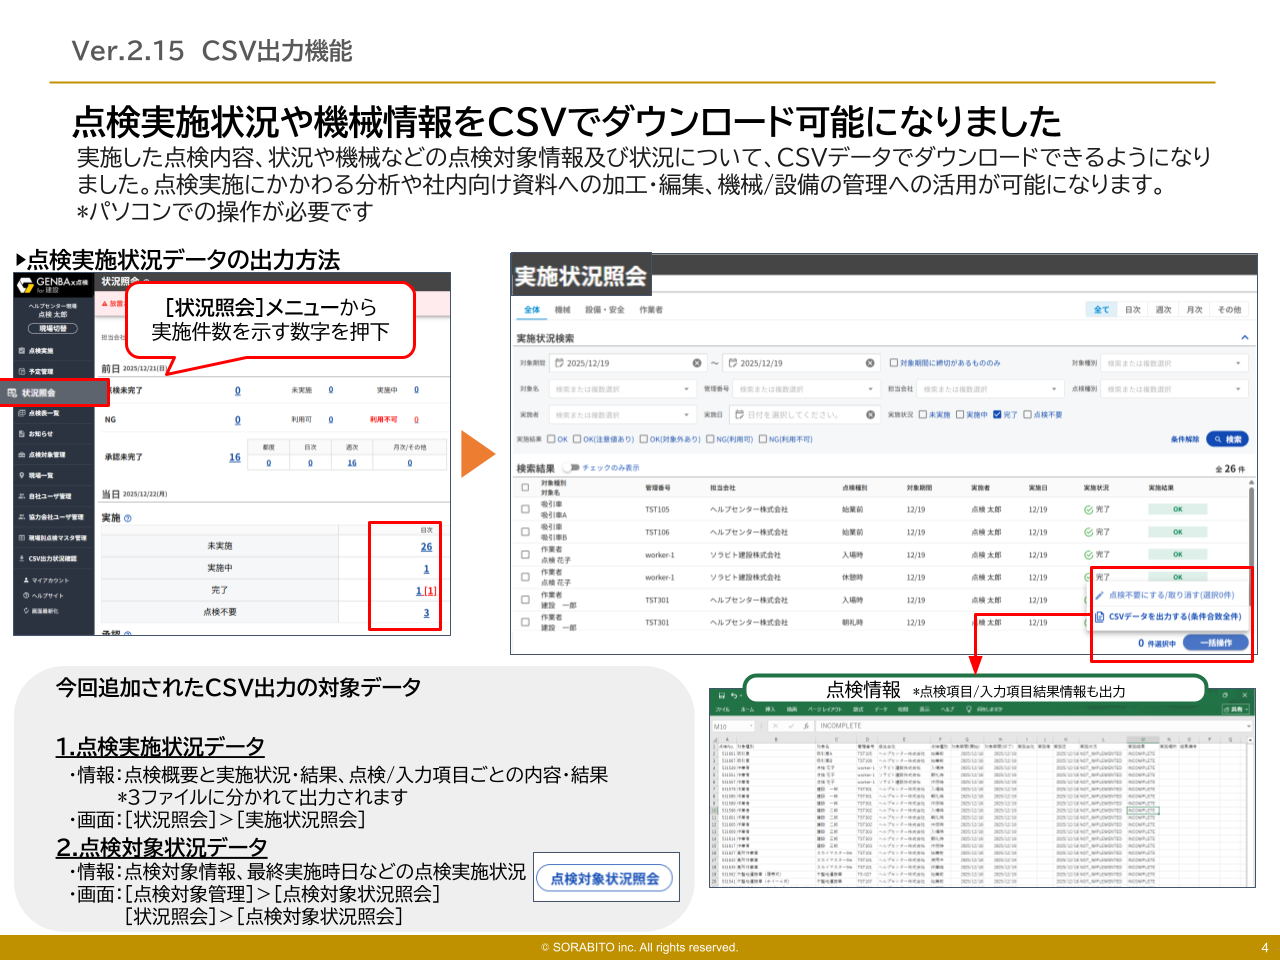Select the 週次 frequency tab
1280x960 pixels.
pos(1163,310)
